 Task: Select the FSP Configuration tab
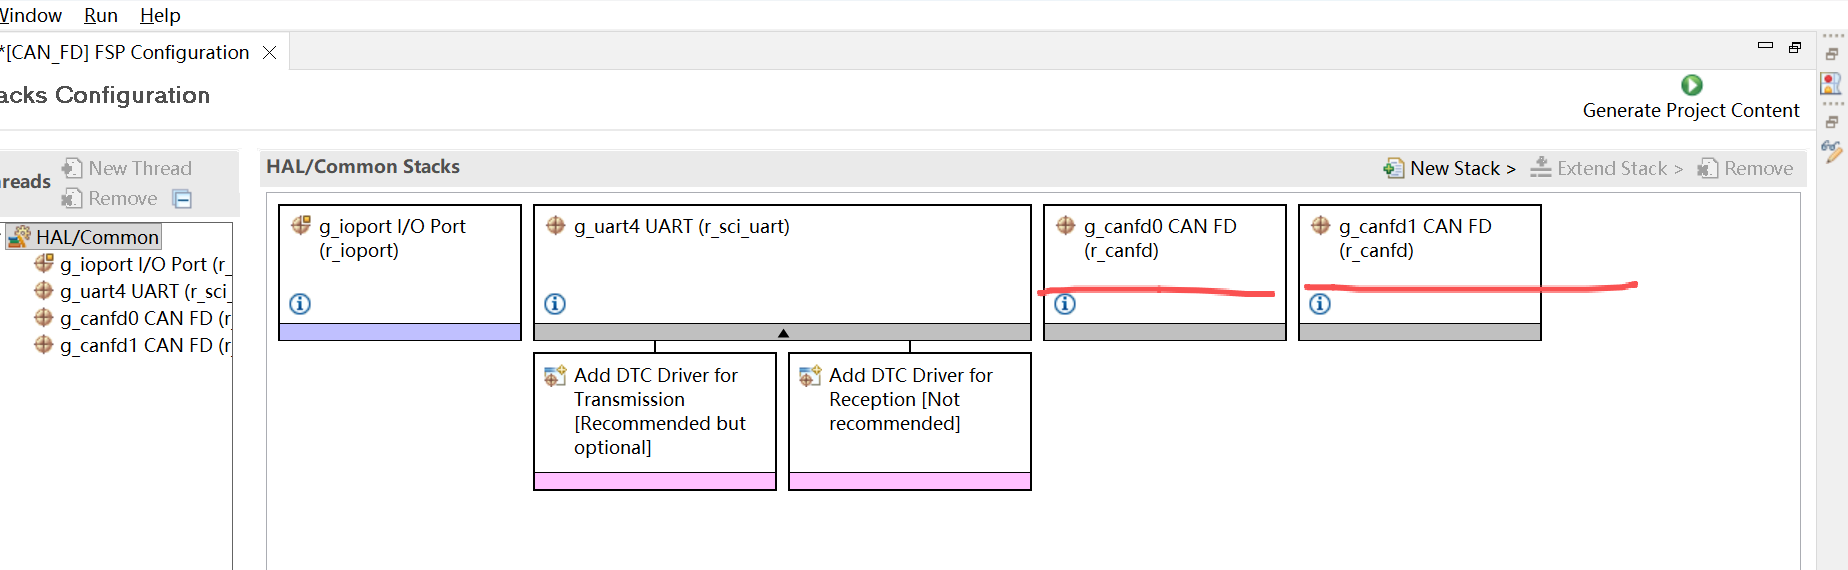(125, 52)
